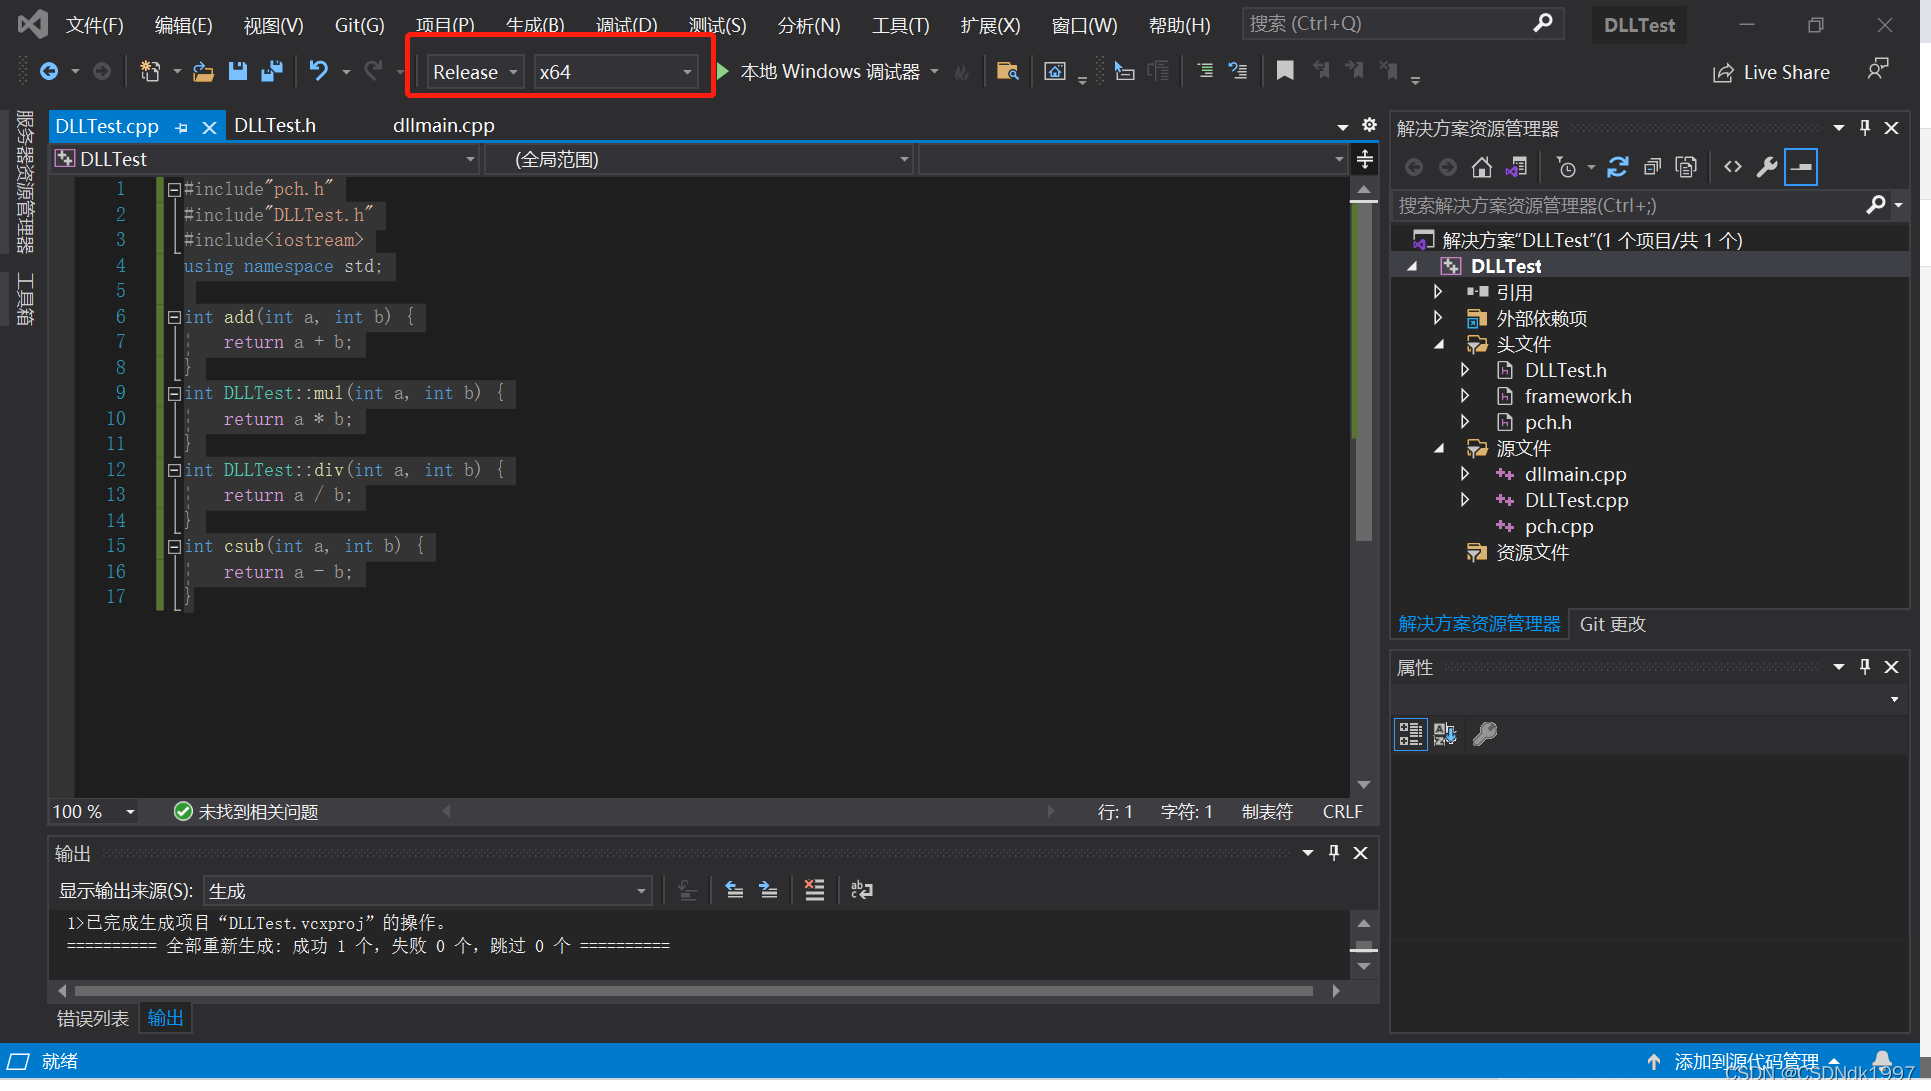The width and height of the screenshot is (1931, 1091).
Task: Open the (全局范围) scope dropdown
Action: tap(698, 159)
